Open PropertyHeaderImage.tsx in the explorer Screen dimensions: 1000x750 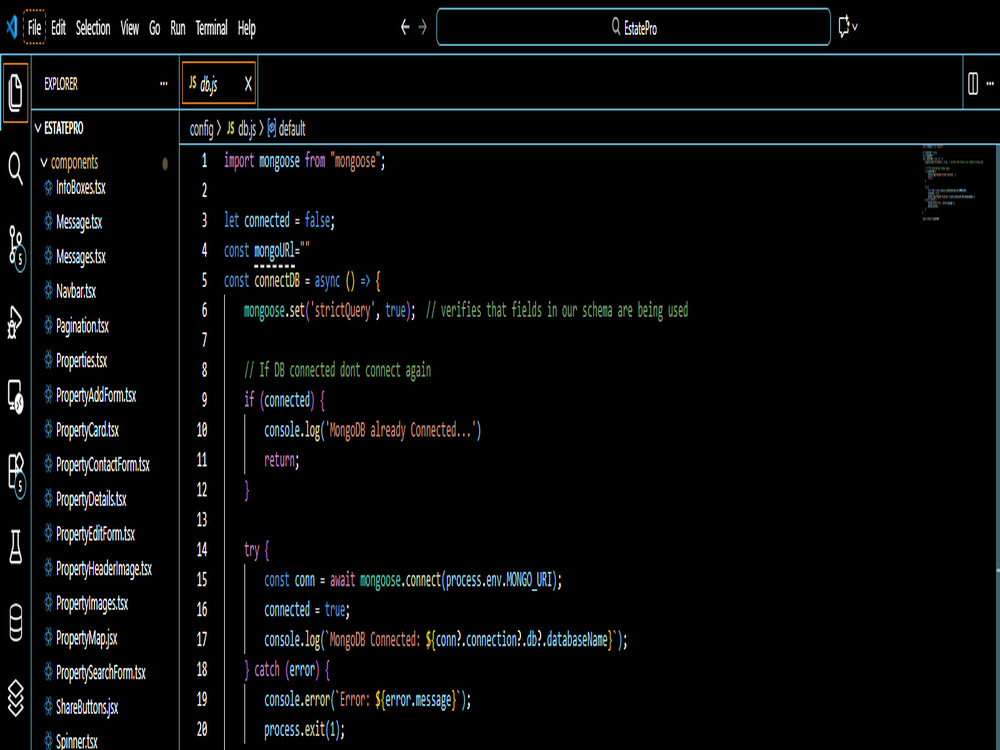tap(105, 569)
